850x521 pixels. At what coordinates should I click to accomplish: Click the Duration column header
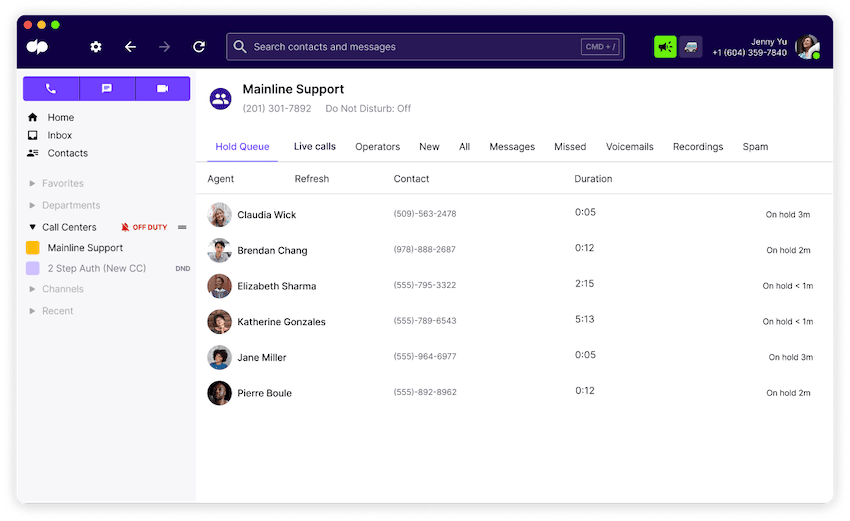[593, 178]
